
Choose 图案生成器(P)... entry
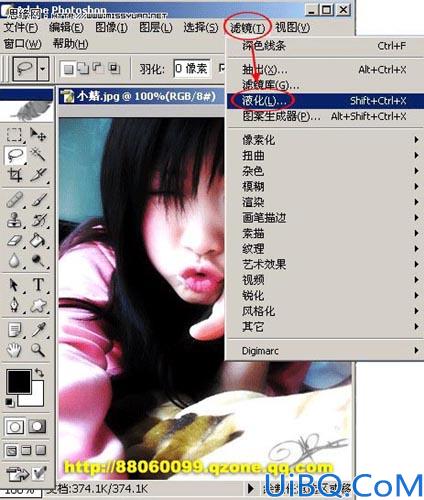tap(325, 116)
